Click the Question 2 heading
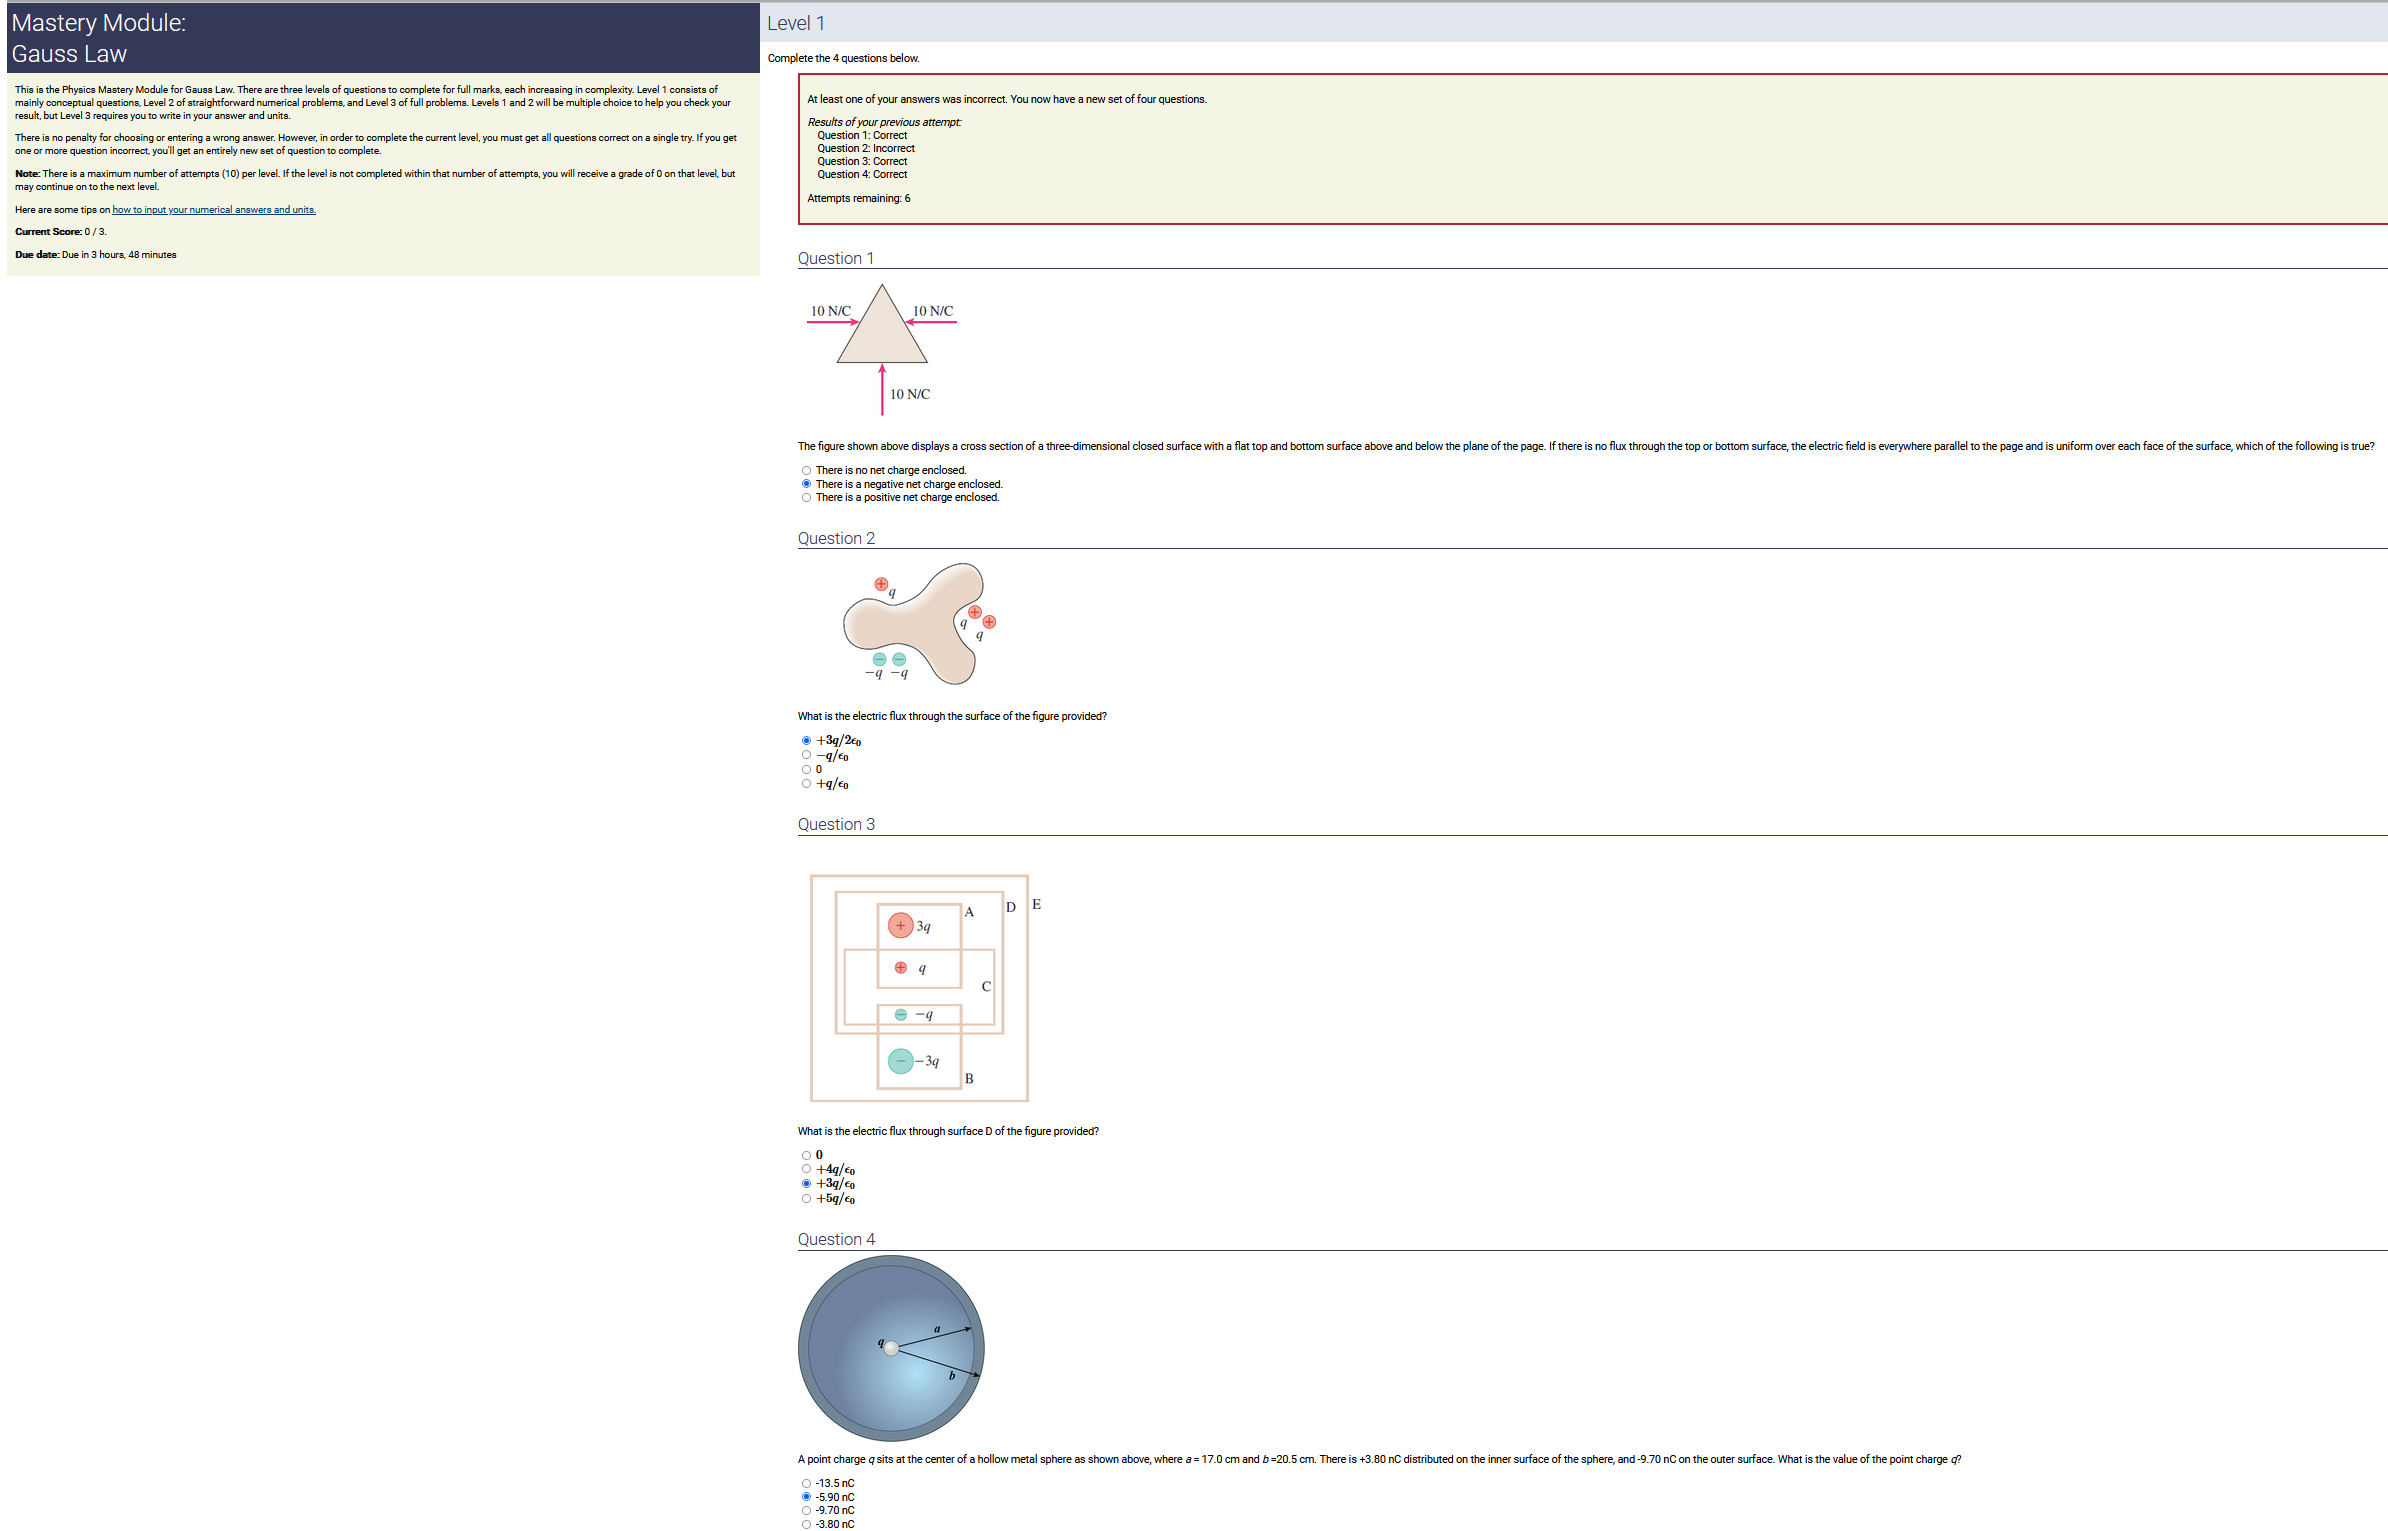This screenshot has height=1531, width=2388. (836, 539)
